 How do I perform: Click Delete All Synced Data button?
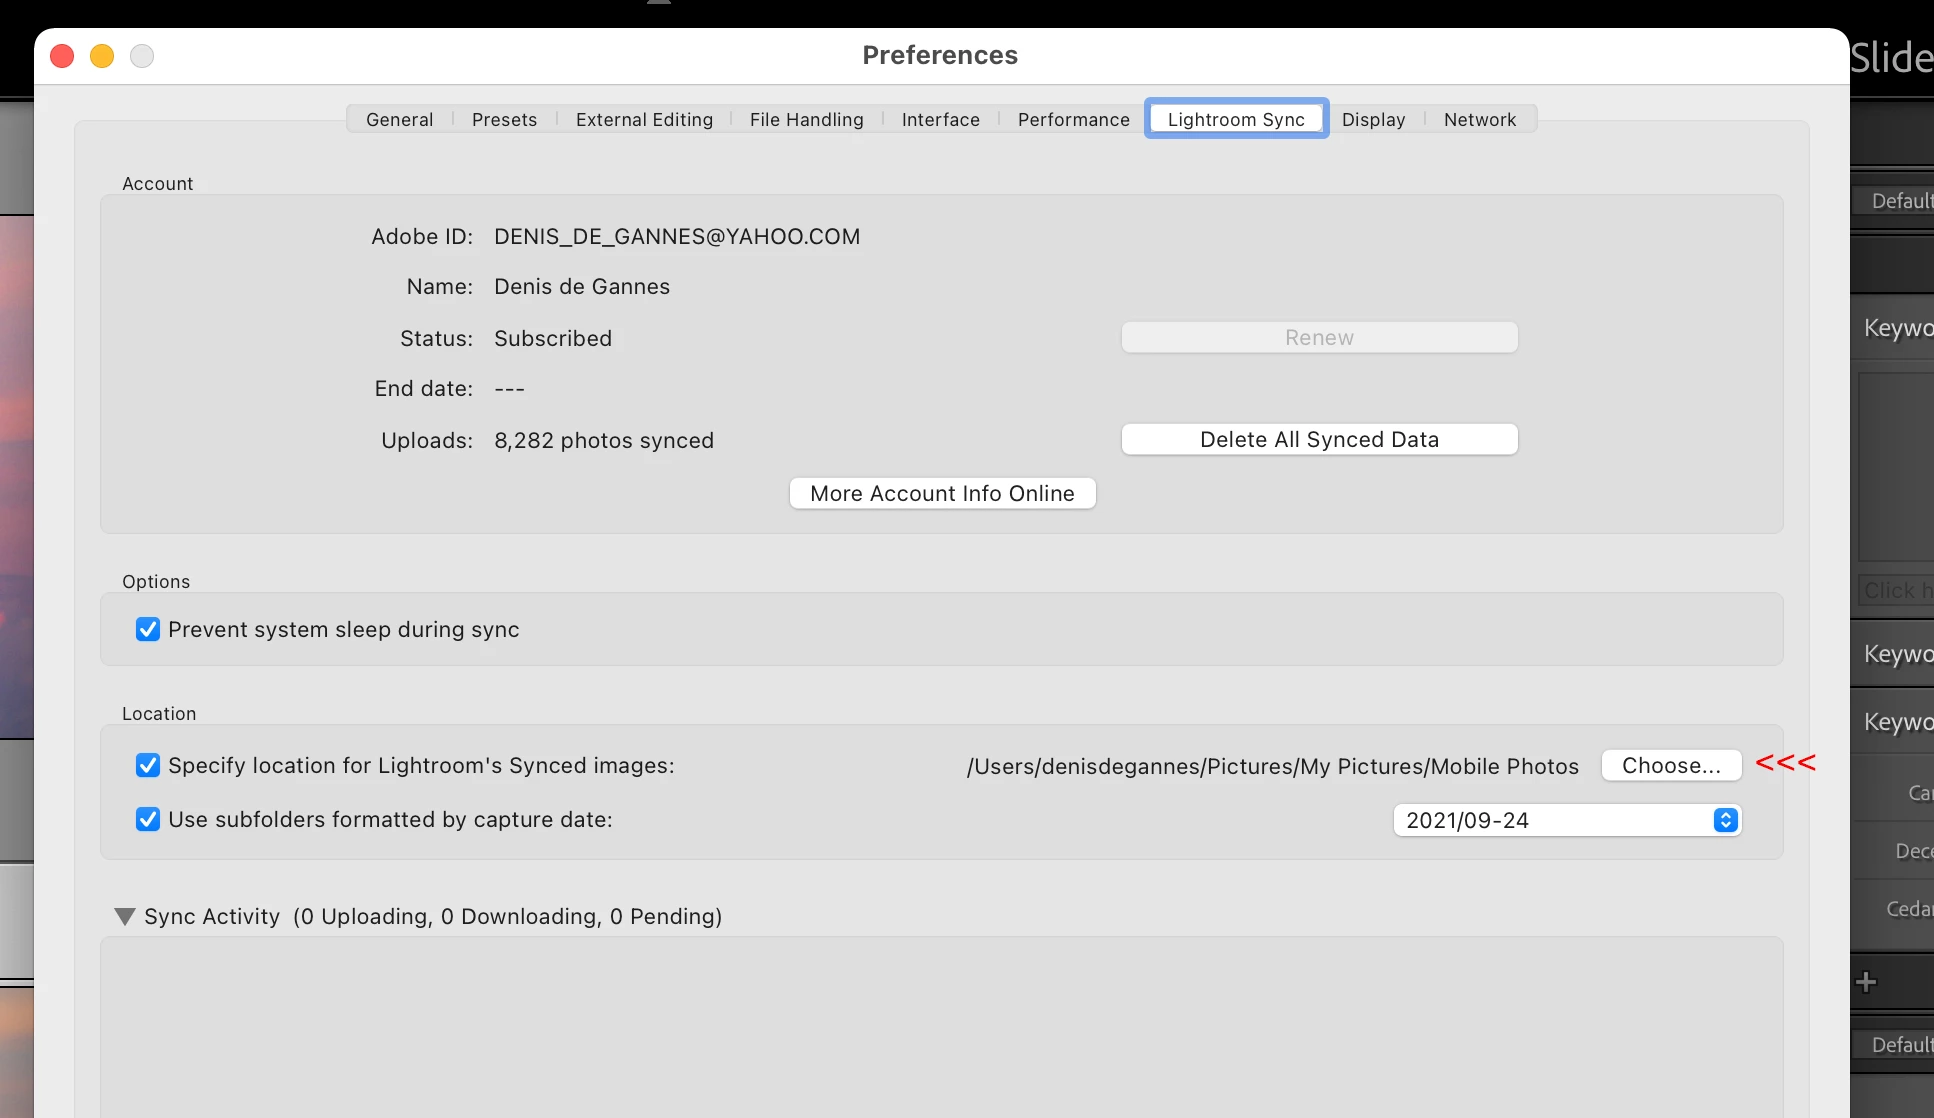pyautogui.click(x=1319, y=440)
